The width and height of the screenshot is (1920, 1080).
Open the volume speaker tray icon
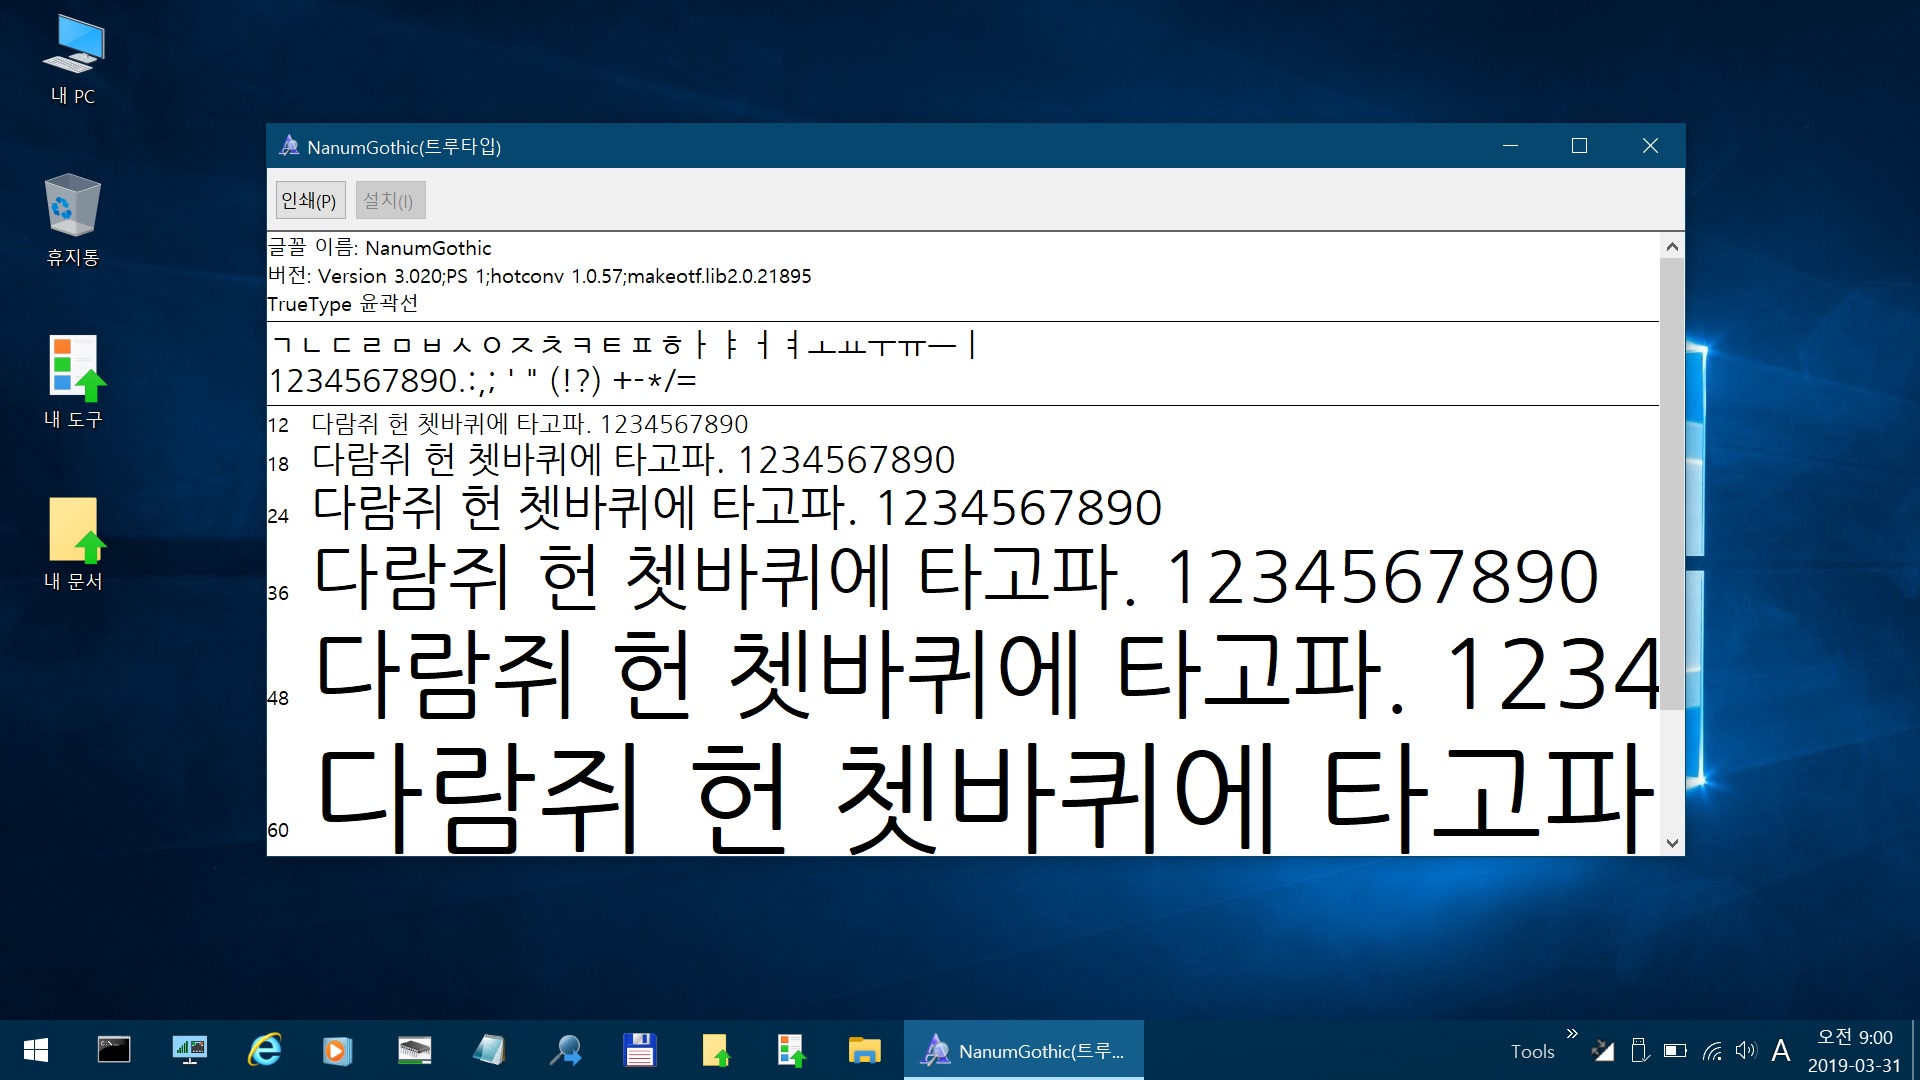1746,1050
